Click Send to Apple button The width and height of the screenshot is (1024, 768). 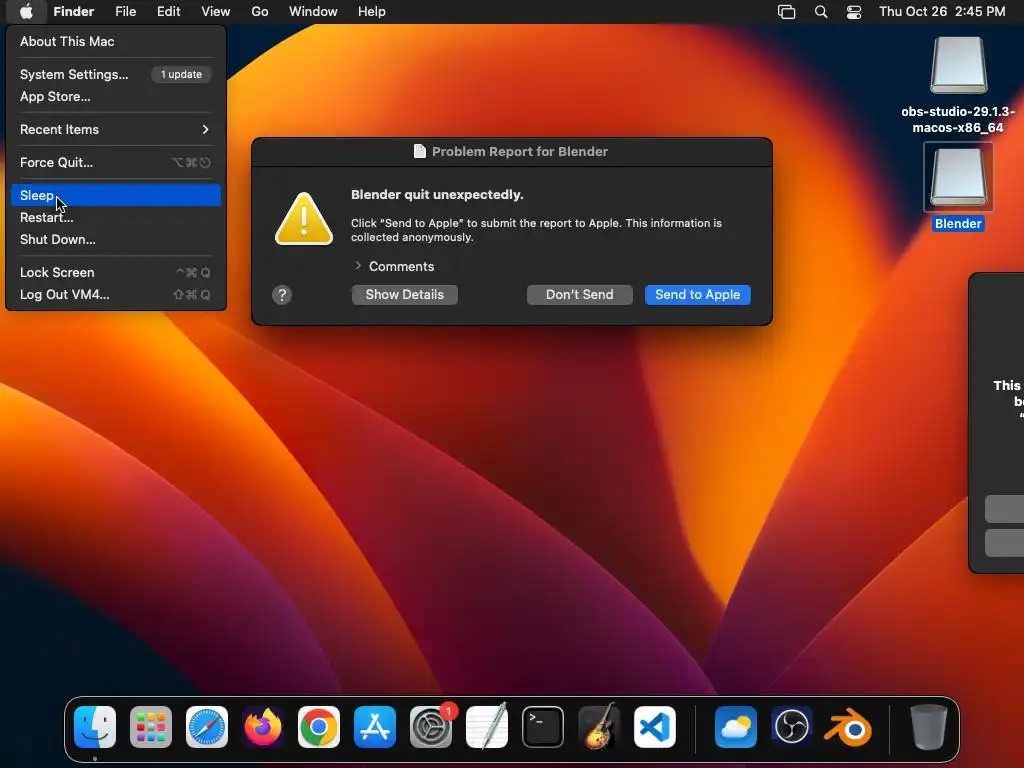(x=697, y=295)
